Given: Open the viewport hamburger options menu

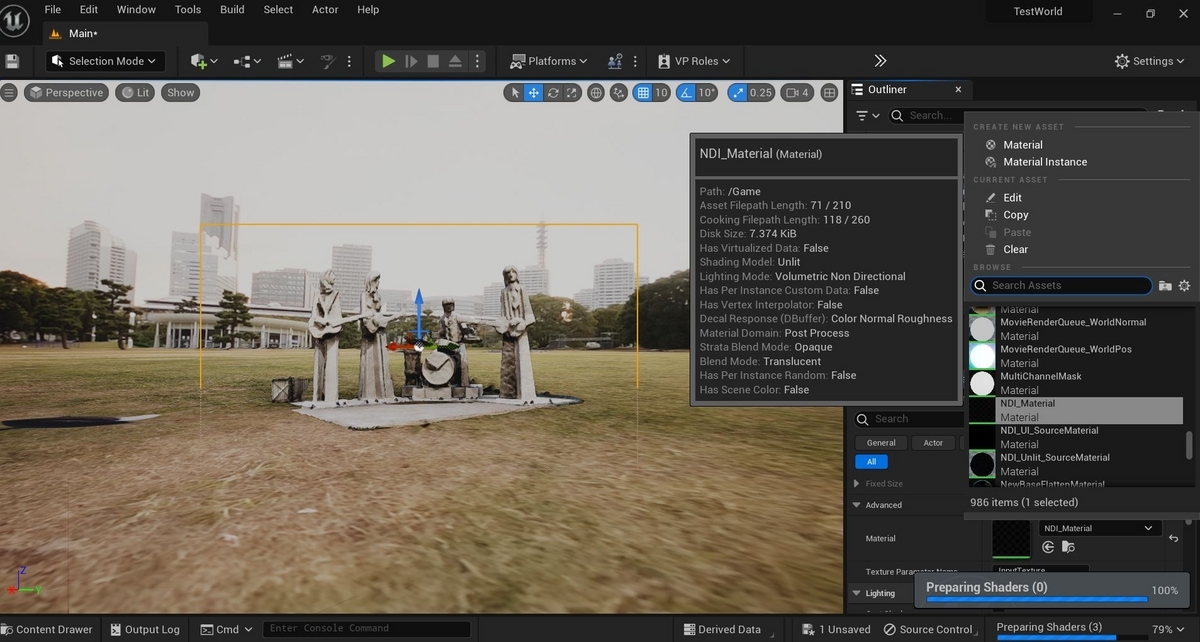Looking at the screenshot, I should tap(9, 92).
